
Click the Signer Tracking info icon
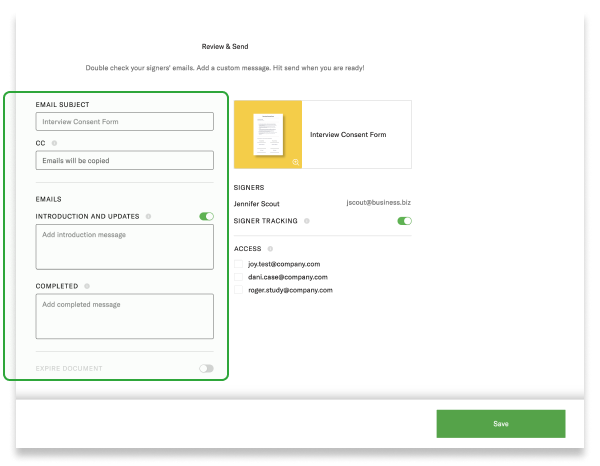tap(307, 221)
